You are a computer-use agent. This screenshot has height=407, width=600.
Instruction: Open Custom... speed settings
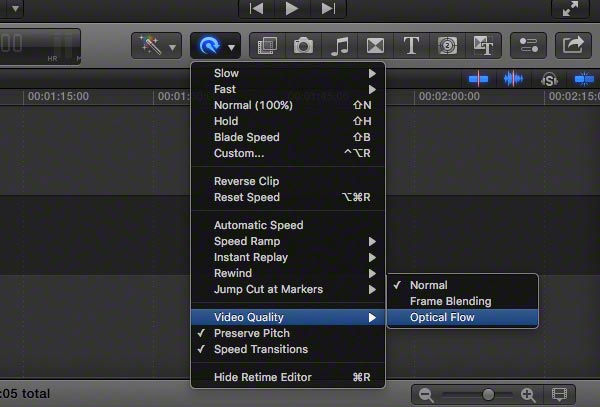(x=288, y=153)
